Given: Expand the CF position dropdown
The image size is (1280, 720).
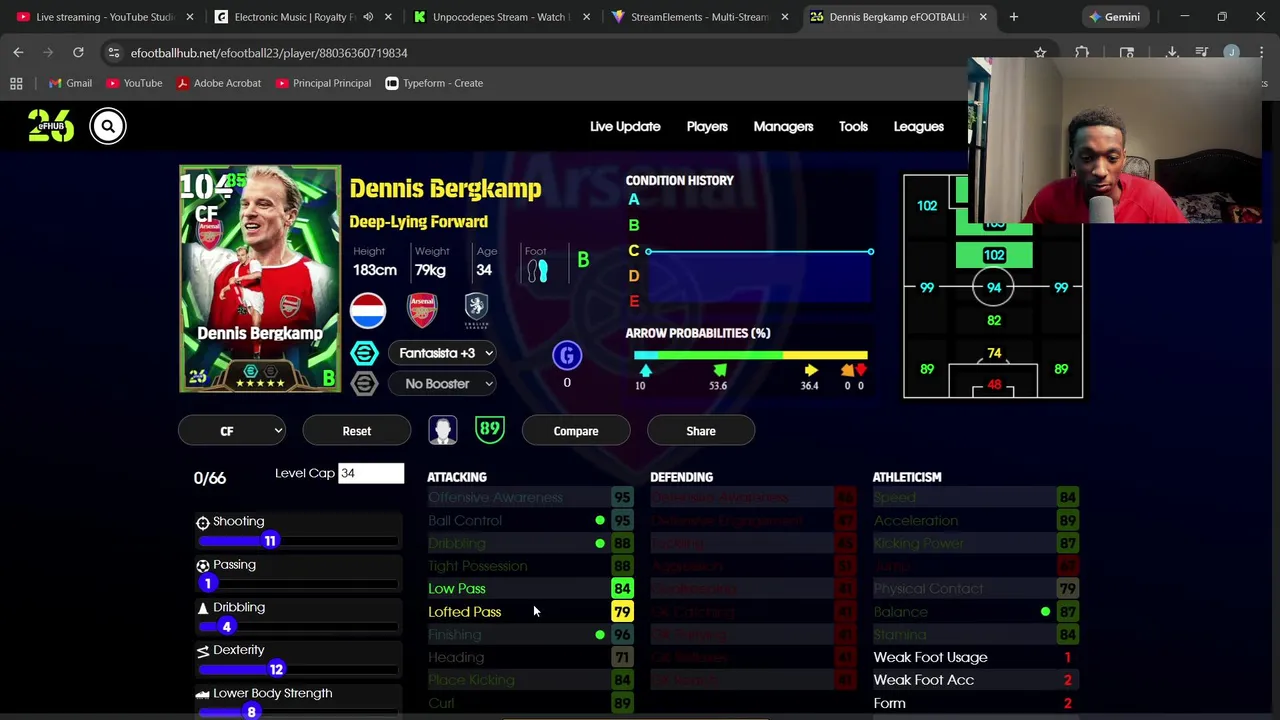Looking at the screenshot, I should tap(232, 431).
